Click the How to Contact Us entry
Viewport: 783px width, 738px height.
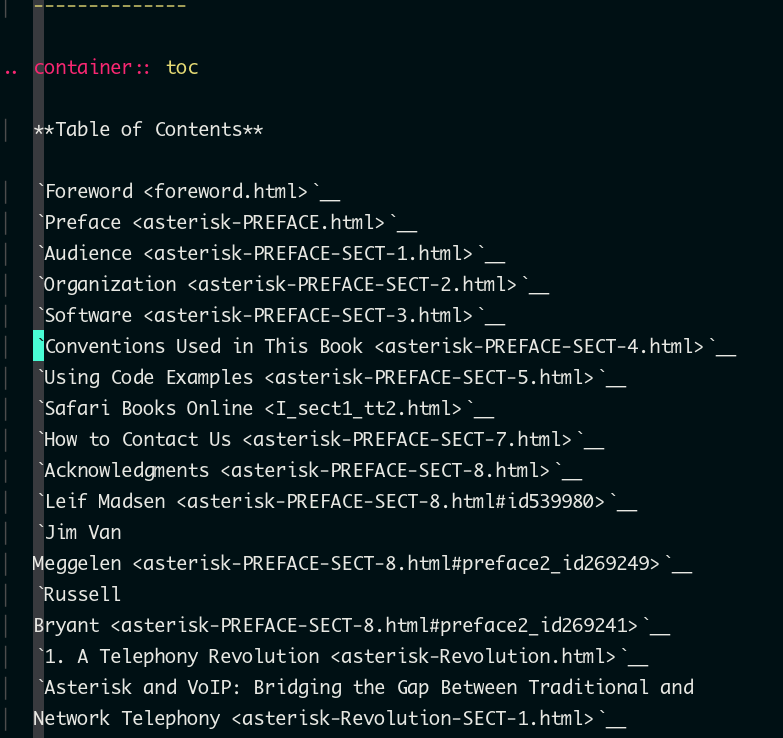tap(319, 439)
